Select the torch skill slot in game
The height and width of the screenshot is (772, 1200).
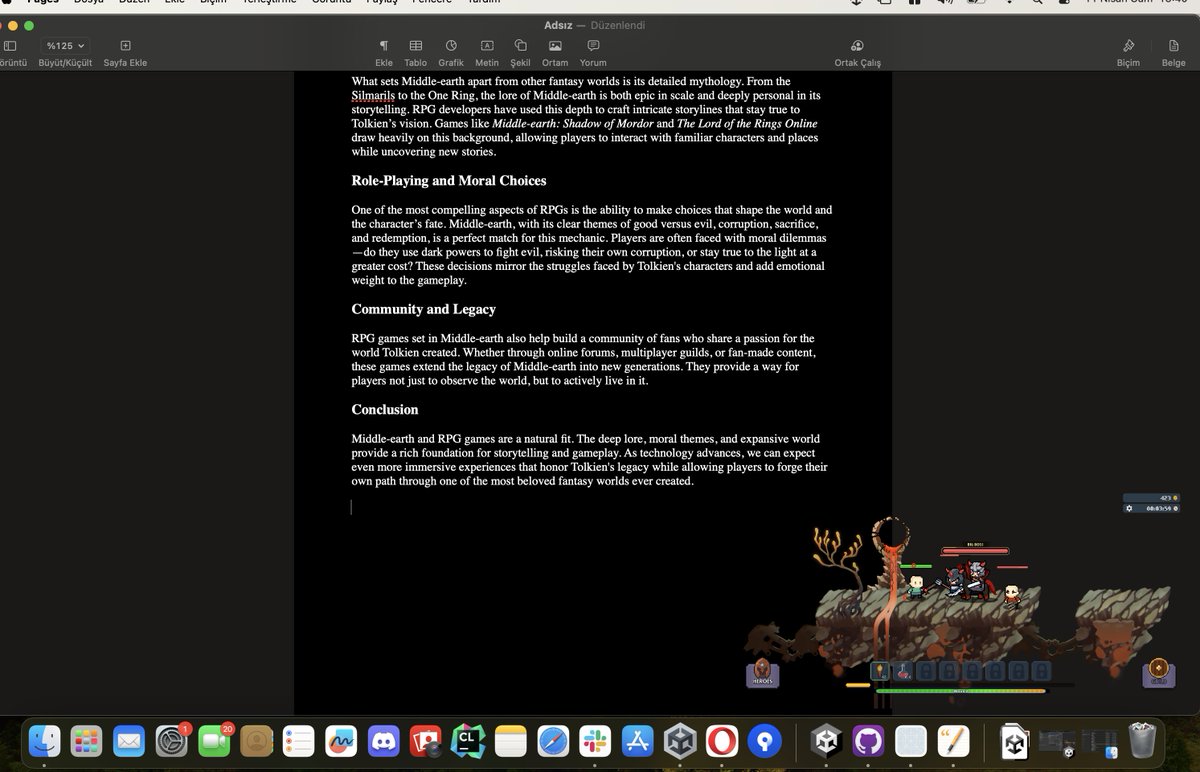pyautogui.click(x=880, y=671)
